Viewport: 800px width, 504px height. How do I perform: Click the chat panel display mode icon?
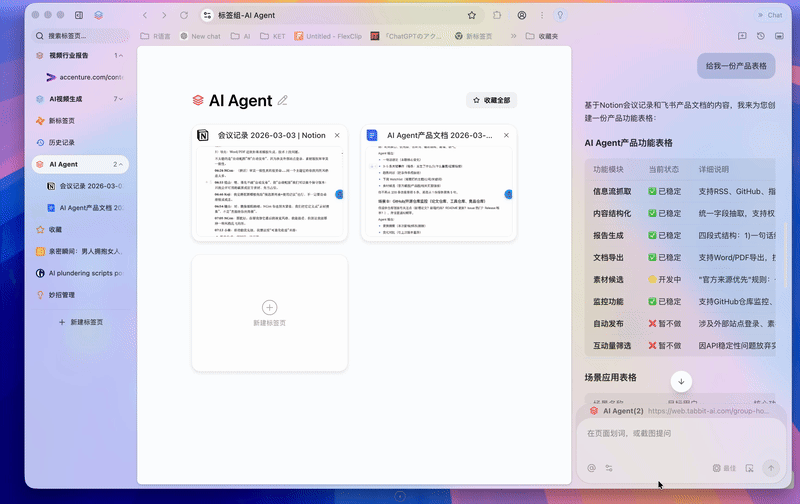coord(779,36)
